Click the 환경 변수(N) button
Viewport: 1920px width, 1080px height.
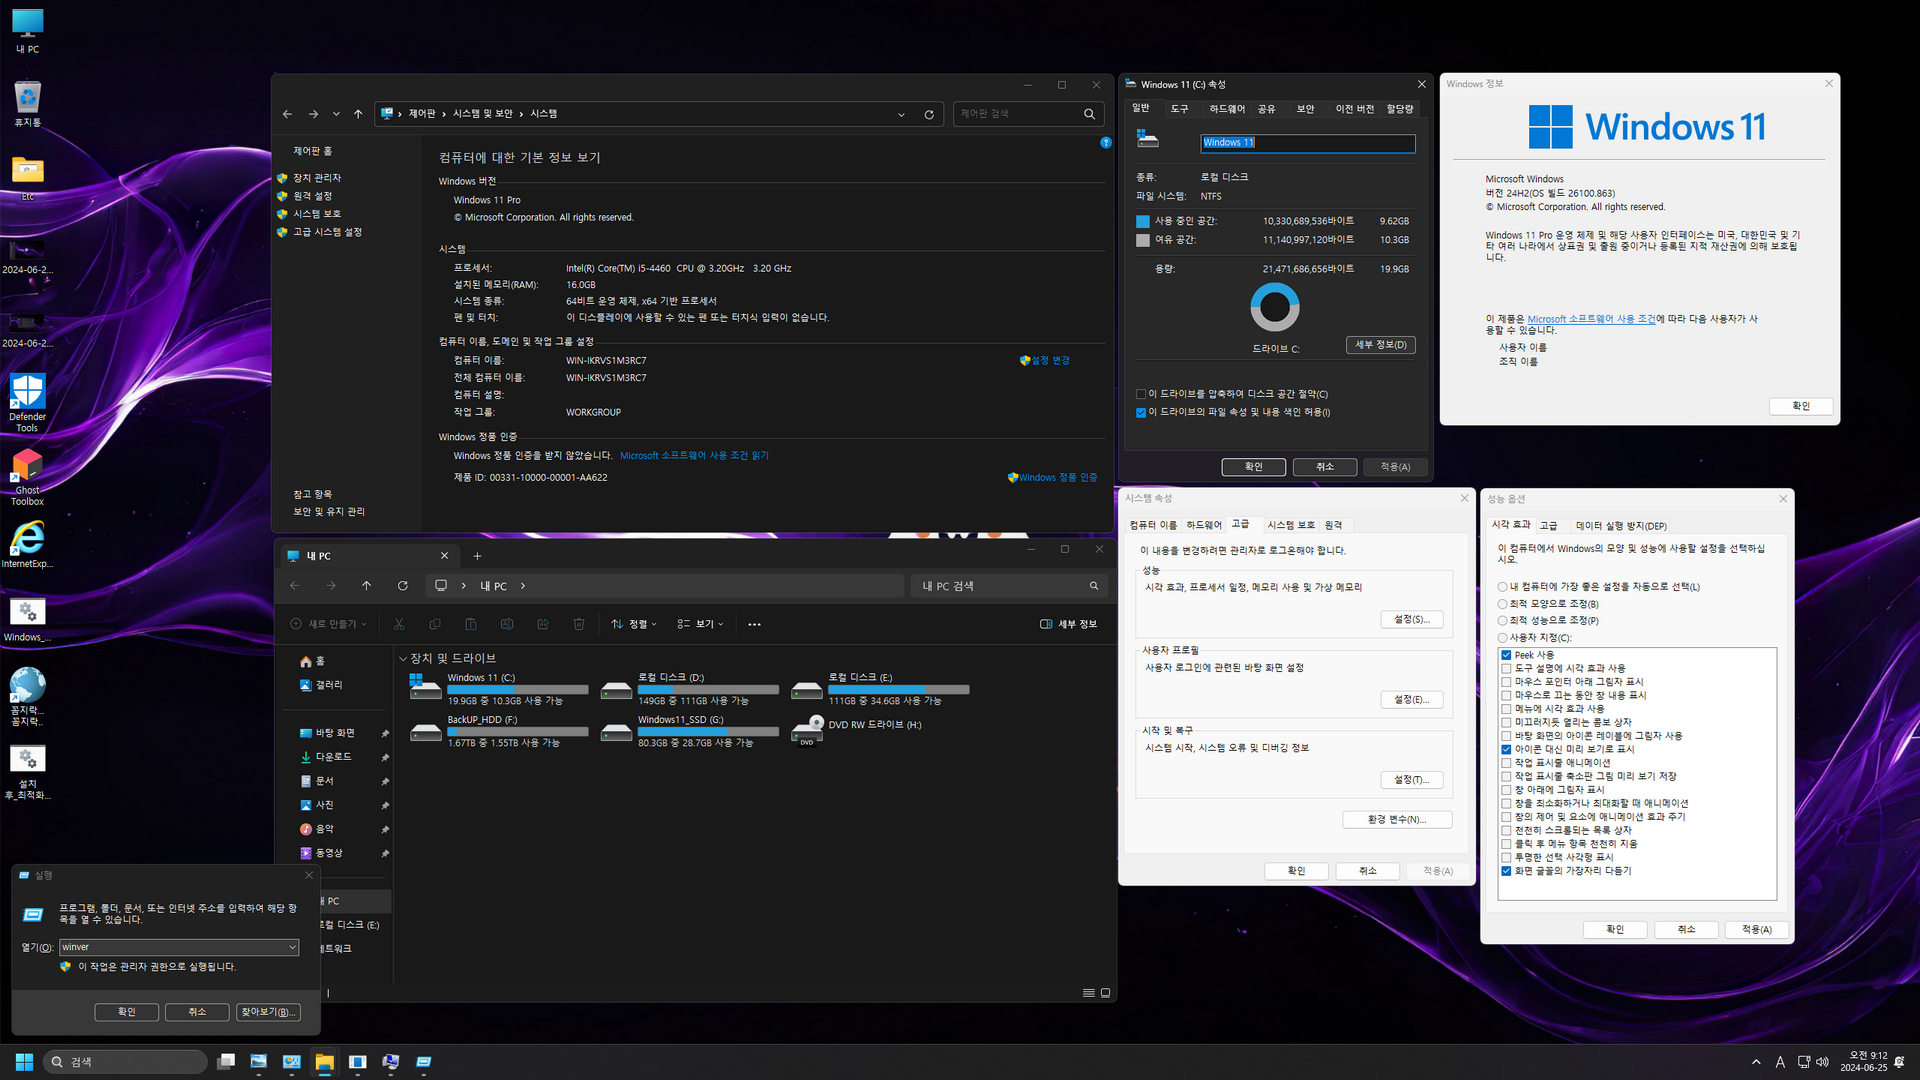1396,820
